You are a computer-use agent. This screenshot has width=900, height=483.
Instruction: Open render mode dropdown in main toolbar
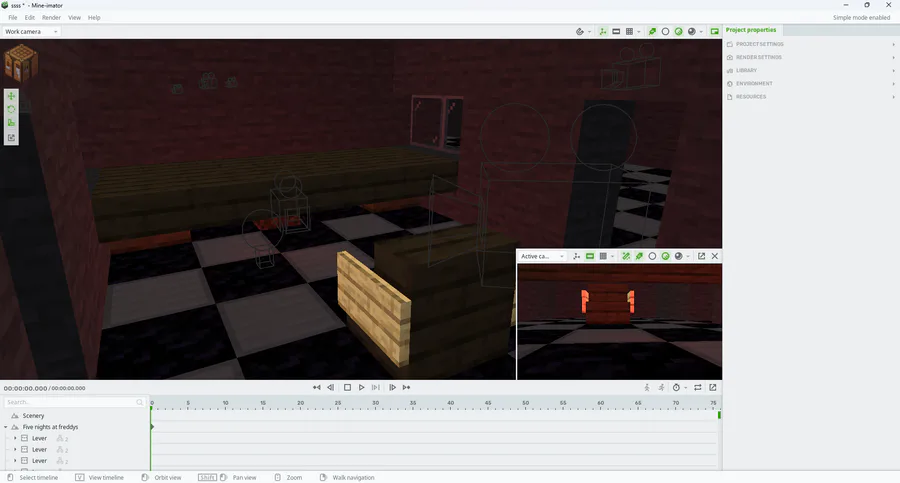[x=701, y=32]
